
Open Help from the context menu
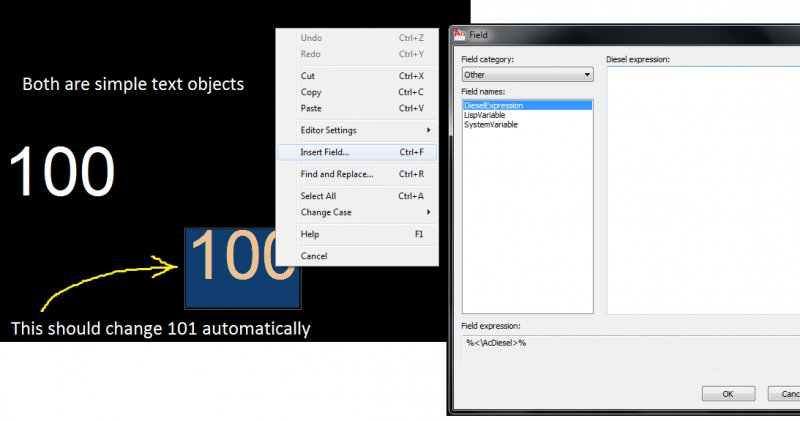click(x=357, y=234)
